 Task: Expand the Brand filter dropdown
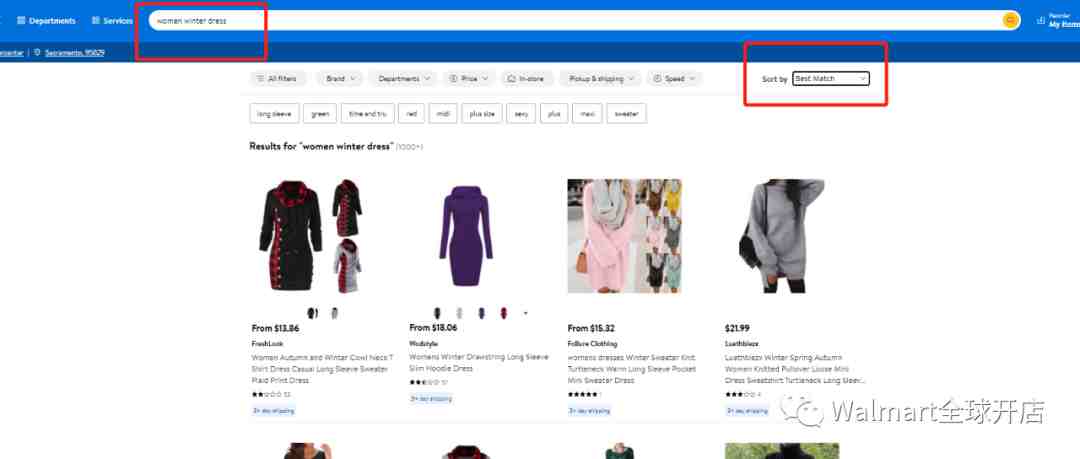340,79
